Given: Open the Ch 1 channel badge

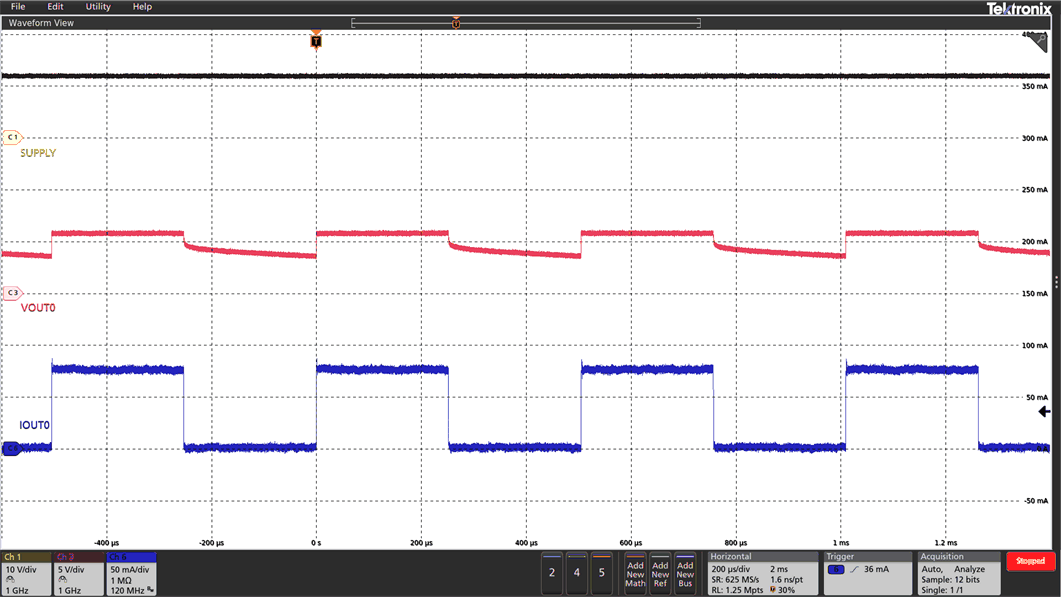Looking at the screenshot, I should [25, 573].
